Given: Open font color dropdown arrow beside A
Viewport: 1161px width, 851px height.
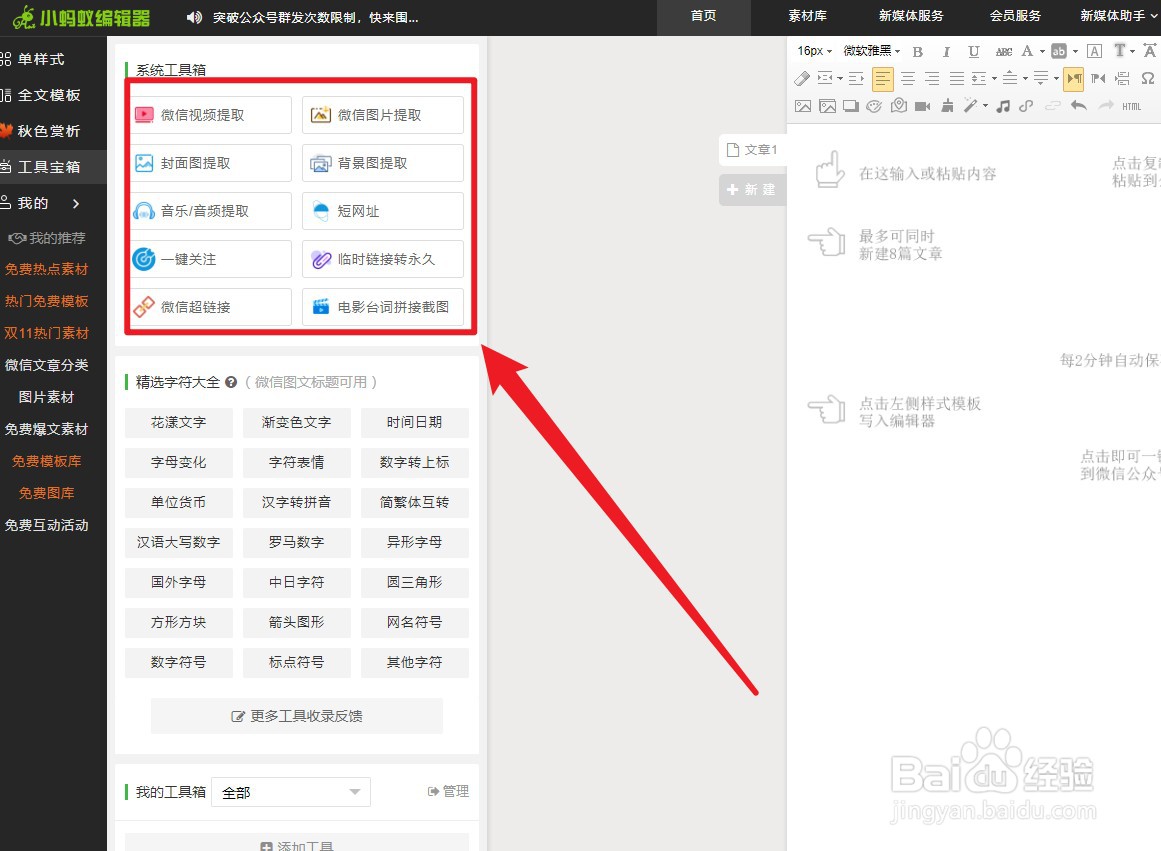Looking at the screenshot, I should [x=1042, y=51].
